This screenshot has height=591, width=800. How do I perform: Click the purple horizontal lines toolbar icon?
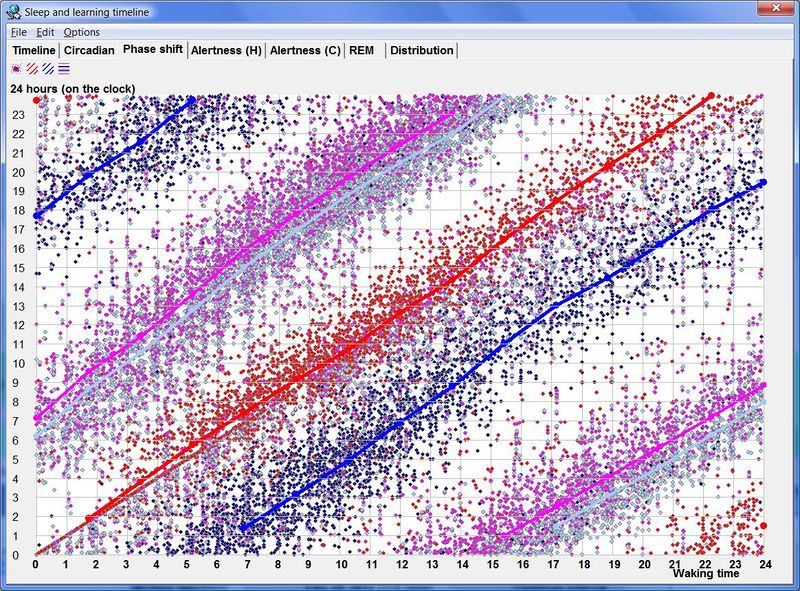[x=64, y=69]
